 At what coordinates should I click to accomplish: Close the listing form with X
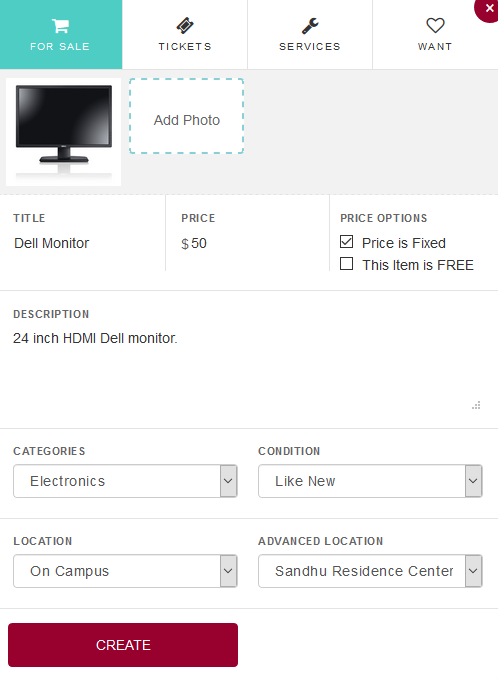(x=489, y=8)
